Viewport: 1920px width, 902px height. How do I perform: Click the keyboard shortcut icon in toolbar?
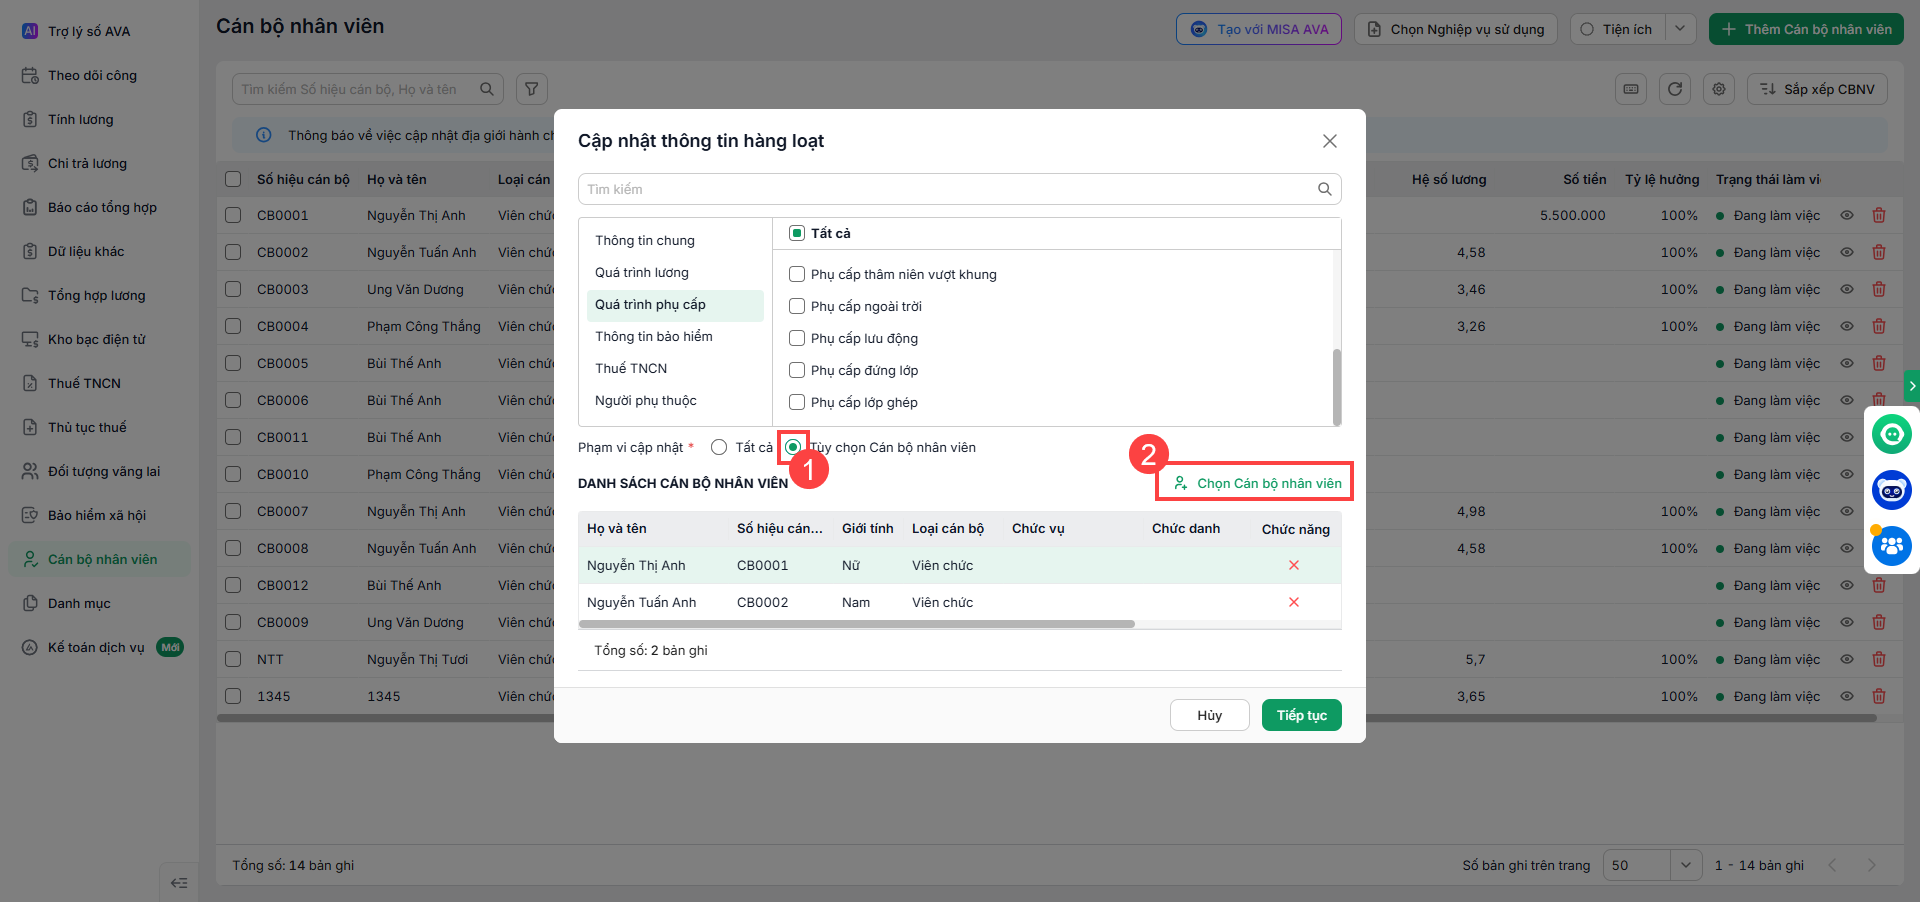pyautogui.click(x=1631, y=89)
